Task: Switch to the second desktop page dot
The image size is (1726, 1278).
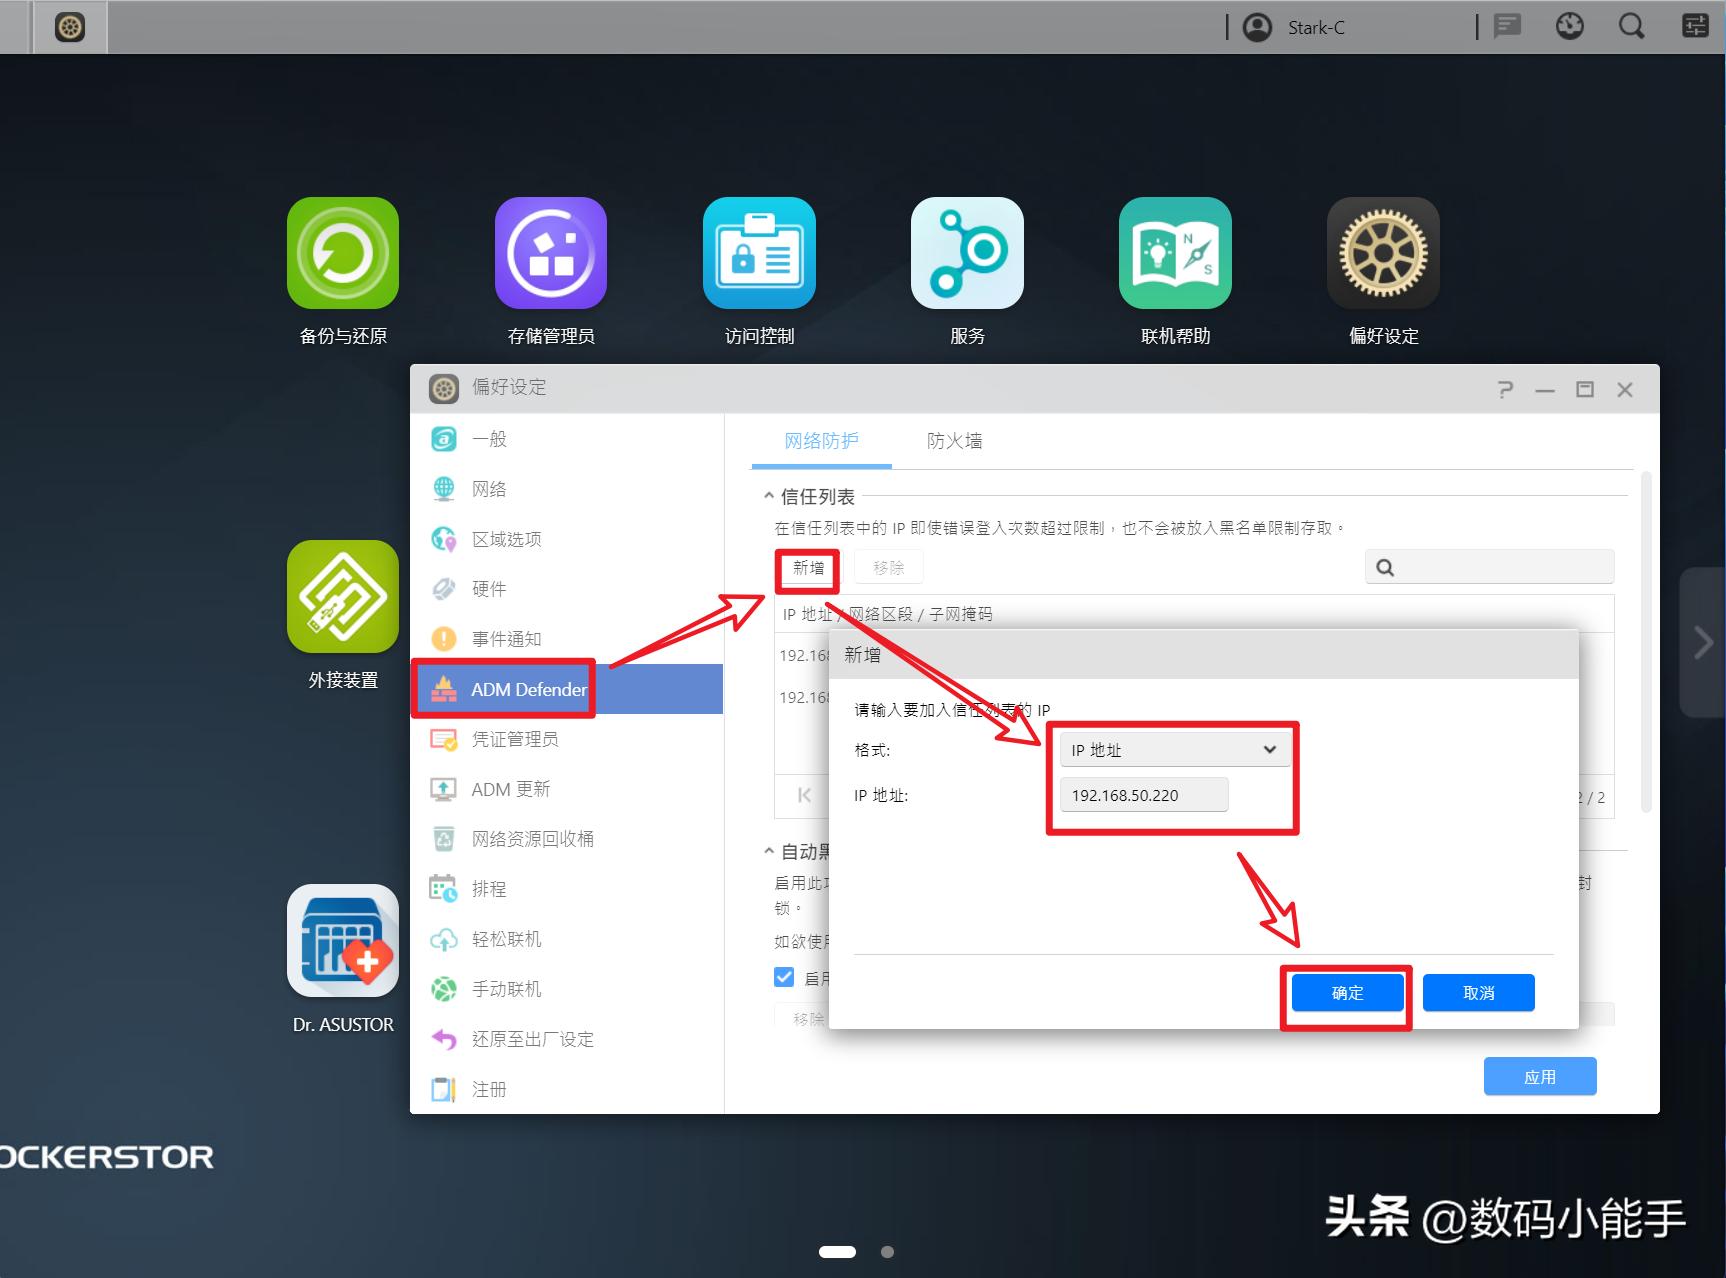Action: tap(887, 1252)
